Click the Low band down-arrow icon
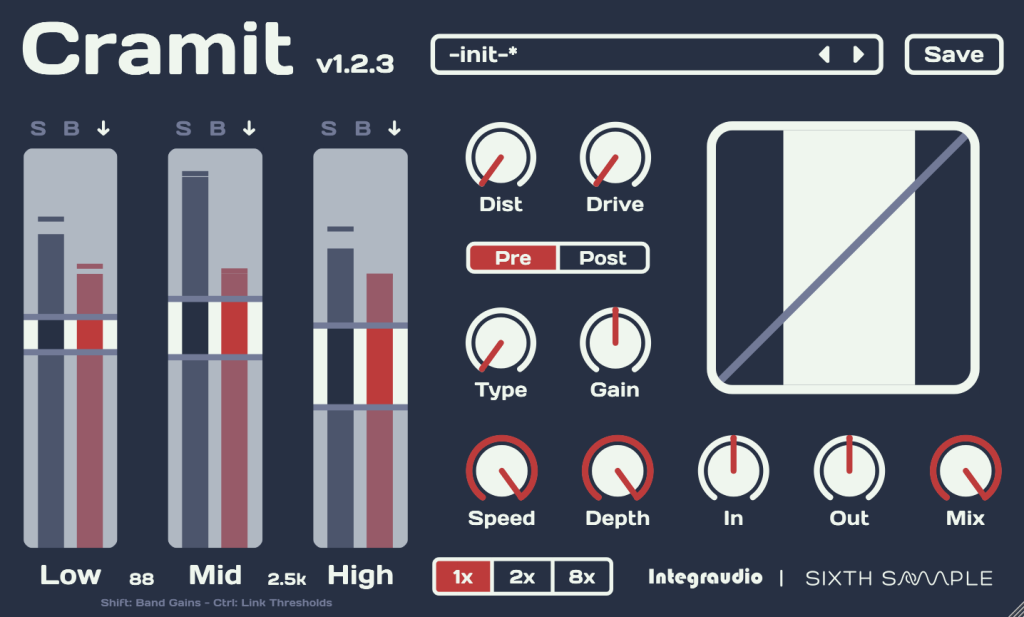Screen dimensions: 1024x617 103,129
